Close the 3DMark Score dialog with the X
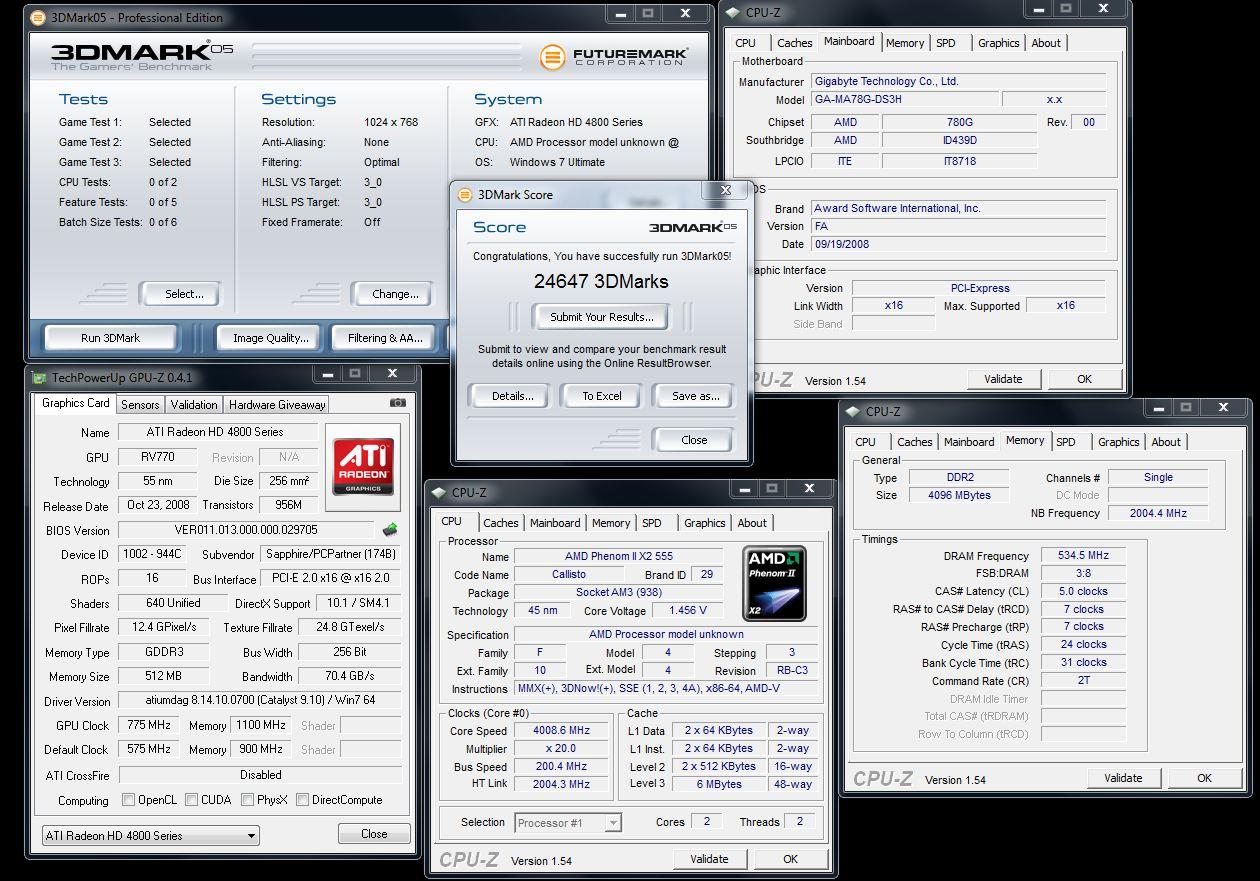This screenshot has width=1260, height=881. click(727, 190)
